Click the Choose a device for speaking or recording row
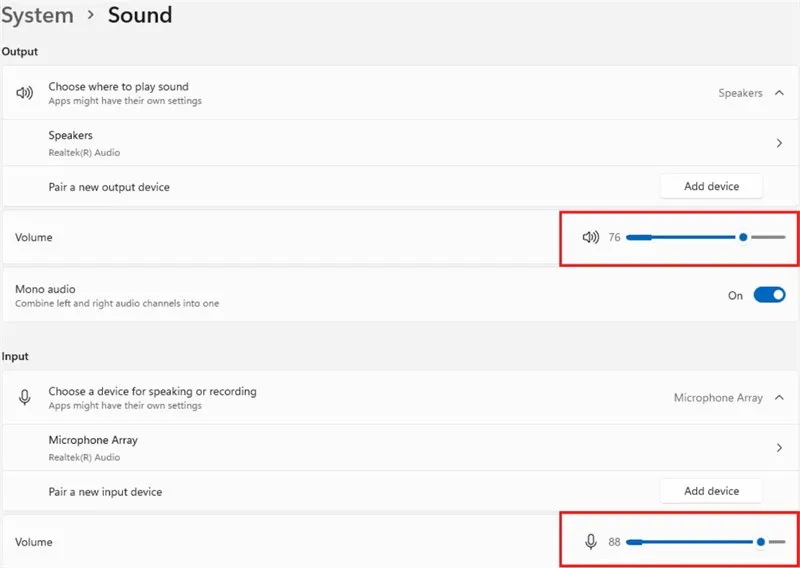Image resolution: width=800 pixels, height=568 pixels. pyautogui.click(x=300, y=397)
